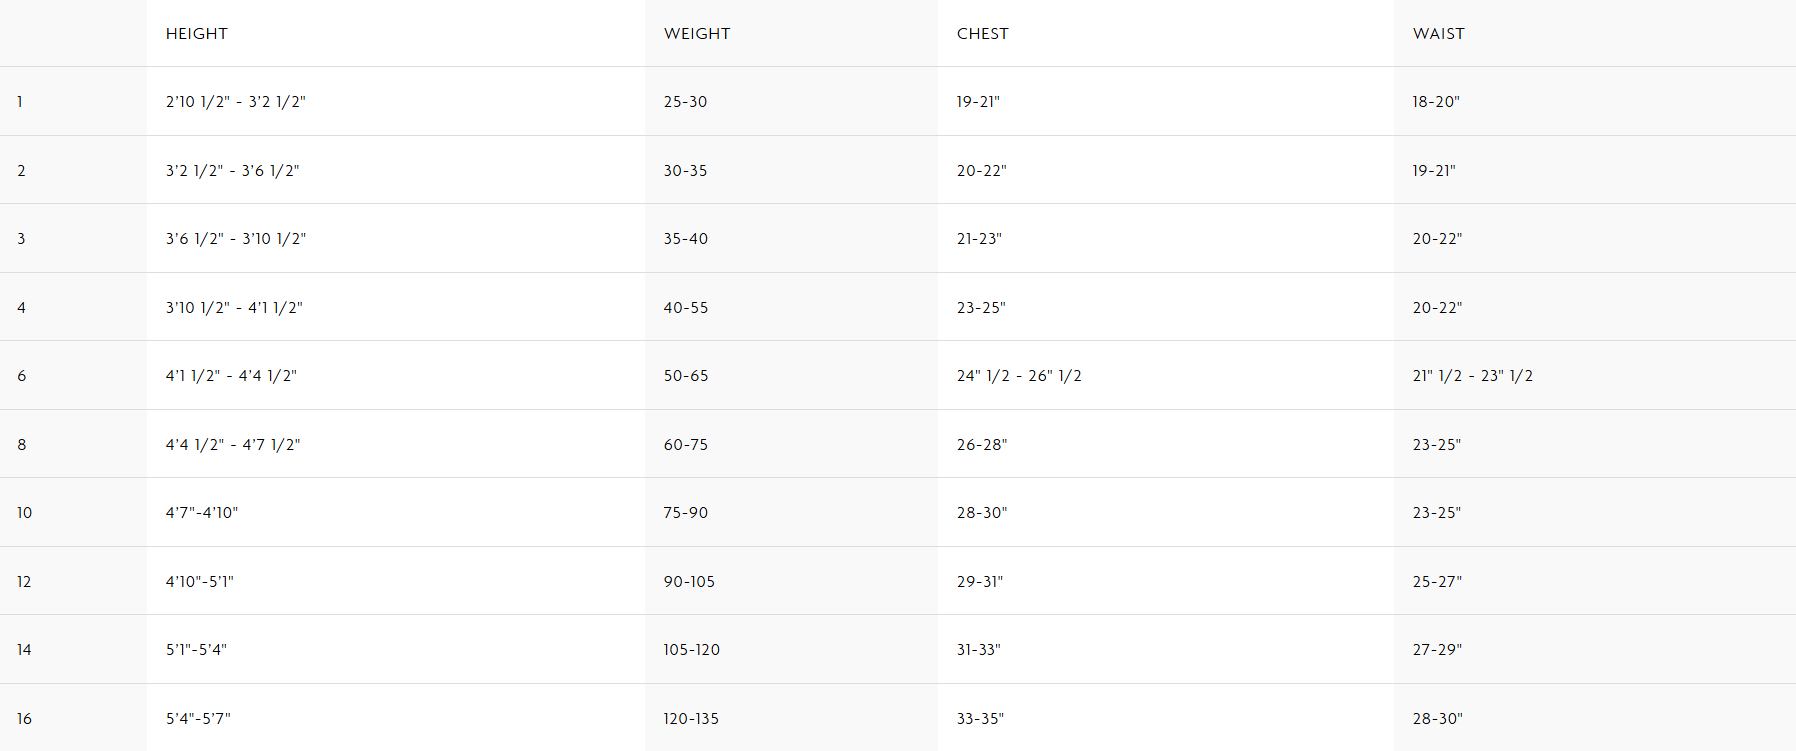The image size is (1796, 751).
Task: Select chest value 24" 1/2 - 26" 1/2
Action: (x=1019, y=376)
